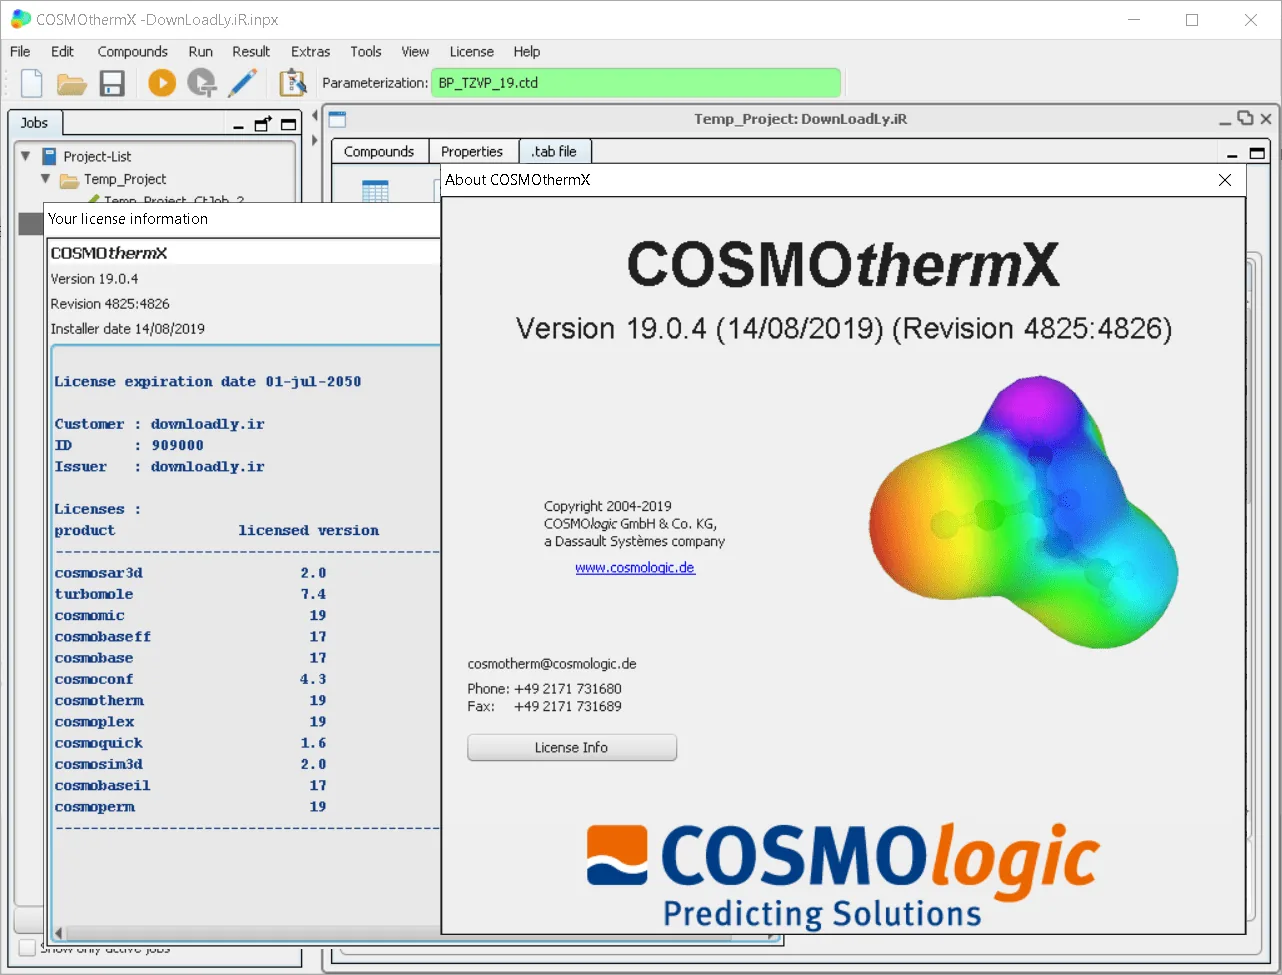This screenshot has width=1282, height=975.
Task: Open the www.cosmologic.de link
Action: (635, 567)
